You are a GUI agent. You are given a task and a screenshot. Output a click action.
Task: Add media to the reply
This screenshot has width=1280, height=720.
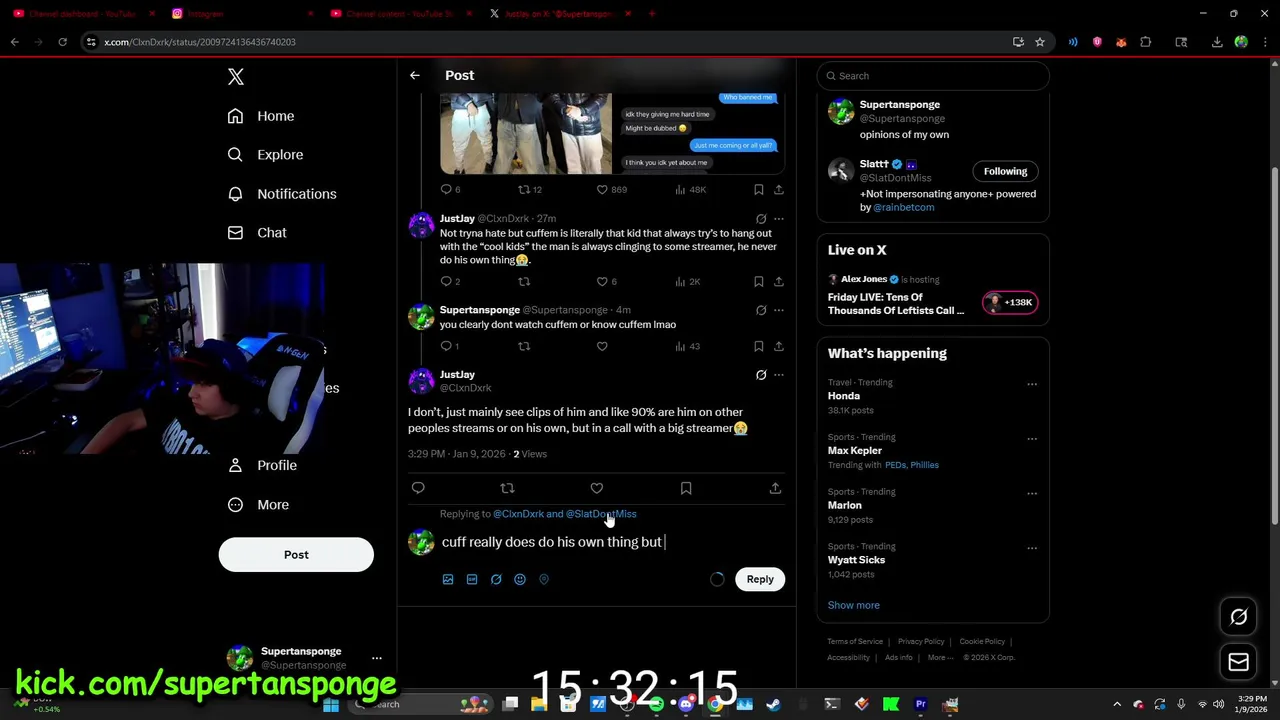click(448, 579)
